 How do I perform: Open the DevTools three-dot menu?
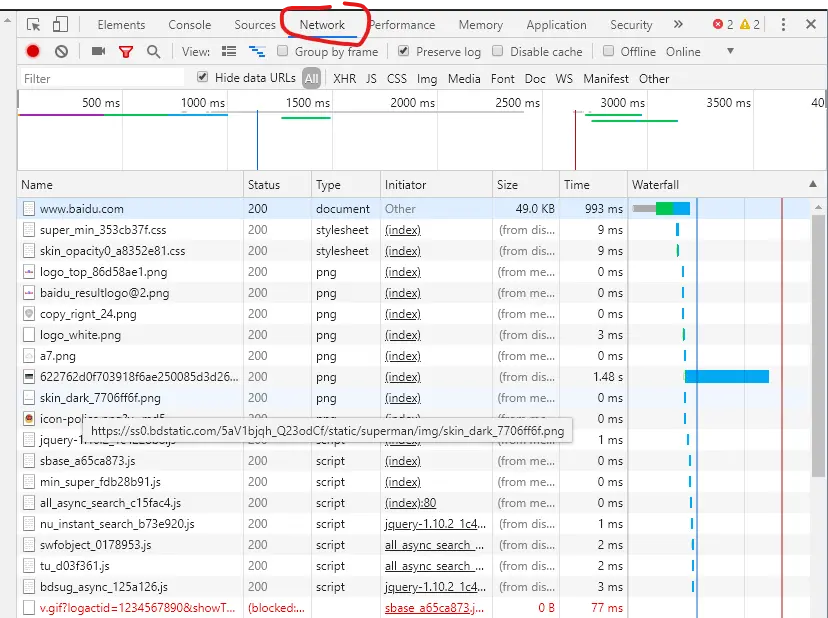coord(783,24)
